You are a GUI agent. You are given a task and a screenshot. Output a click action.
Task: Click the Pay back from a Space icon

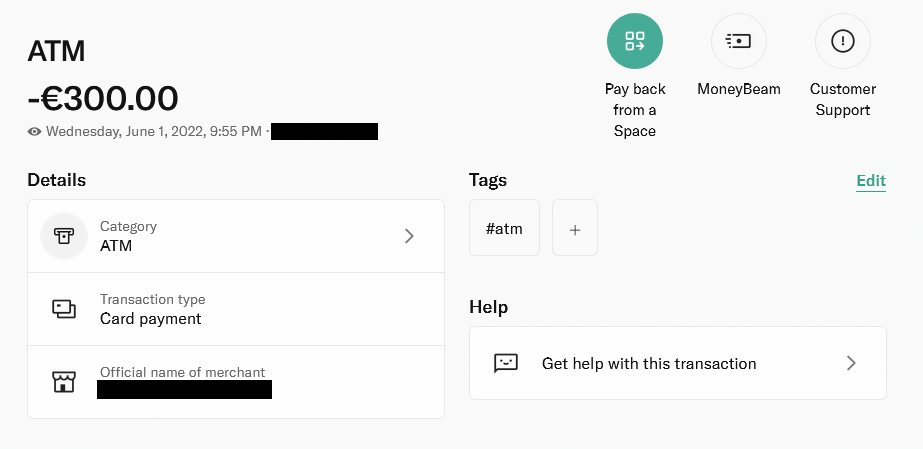tap(635, 41)
